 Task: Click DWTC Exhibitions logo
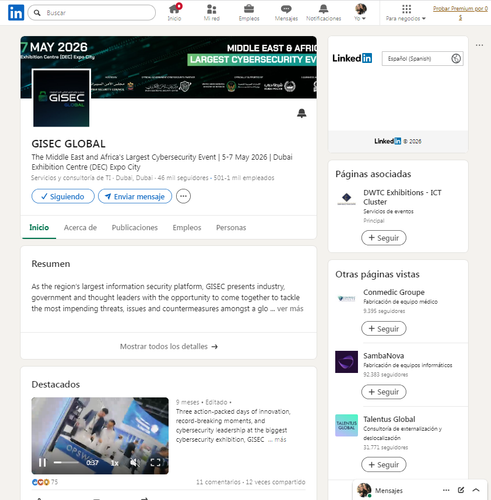[346, 199]
